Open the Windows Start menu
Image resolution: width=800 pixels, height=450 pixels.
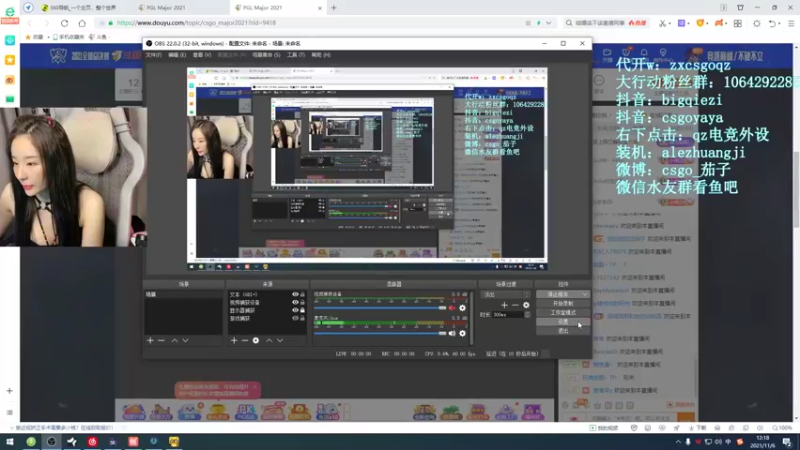pyautogui.click(x=10, y=442)
